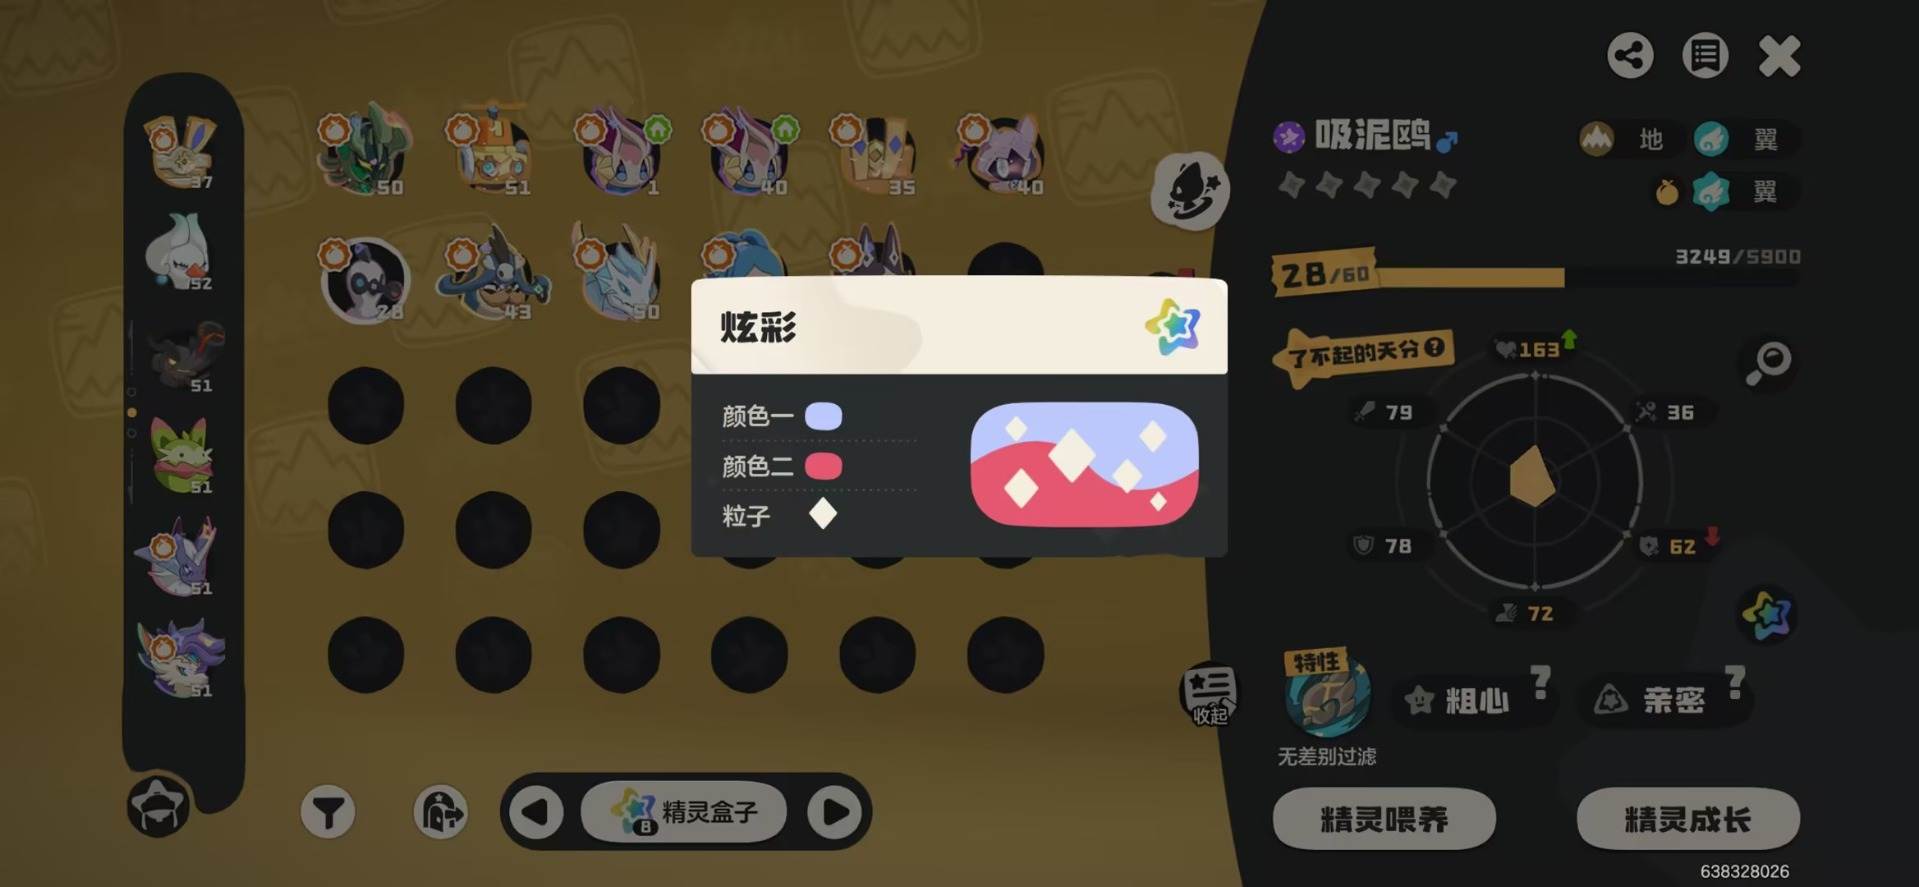Click the funnel filter icon
This screenshot has height=887, width=1919.
pos(328,812)
